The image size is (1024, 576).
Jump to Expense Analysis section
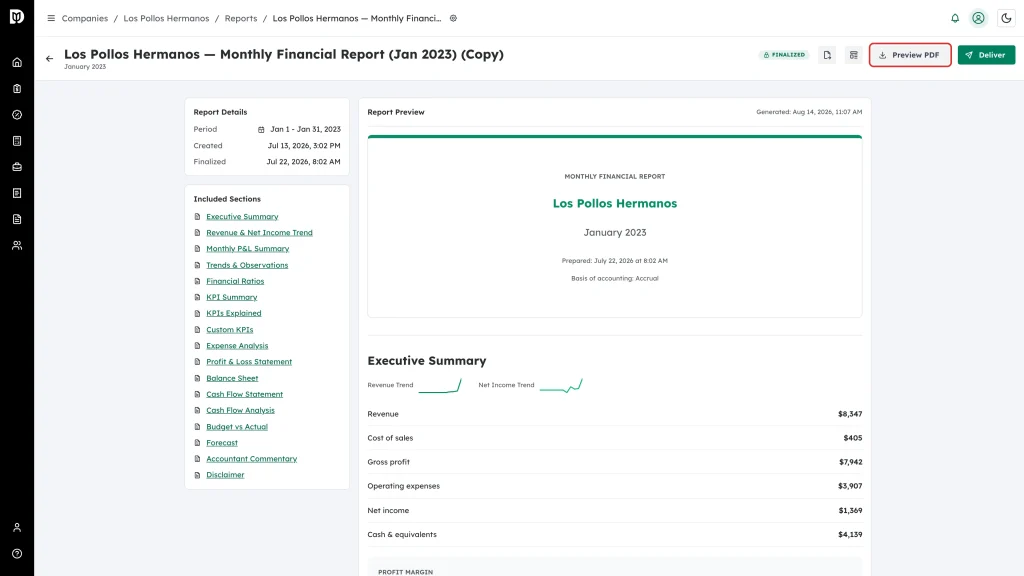[x=237, y=346]
